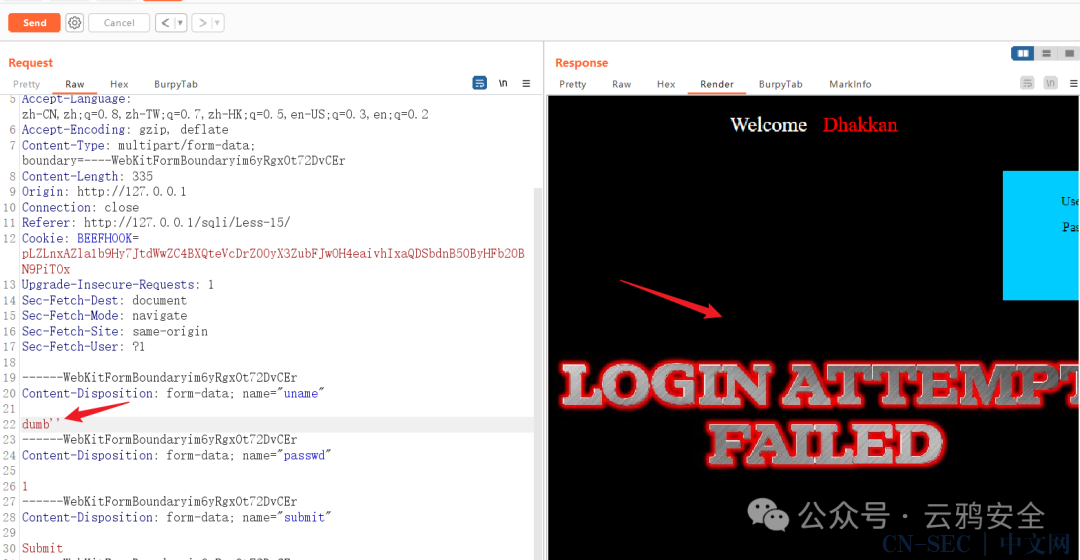Click the Sec-Fetch-Dest: document header
This screenshot has height=560, width=1080.
tap(104, 300)
